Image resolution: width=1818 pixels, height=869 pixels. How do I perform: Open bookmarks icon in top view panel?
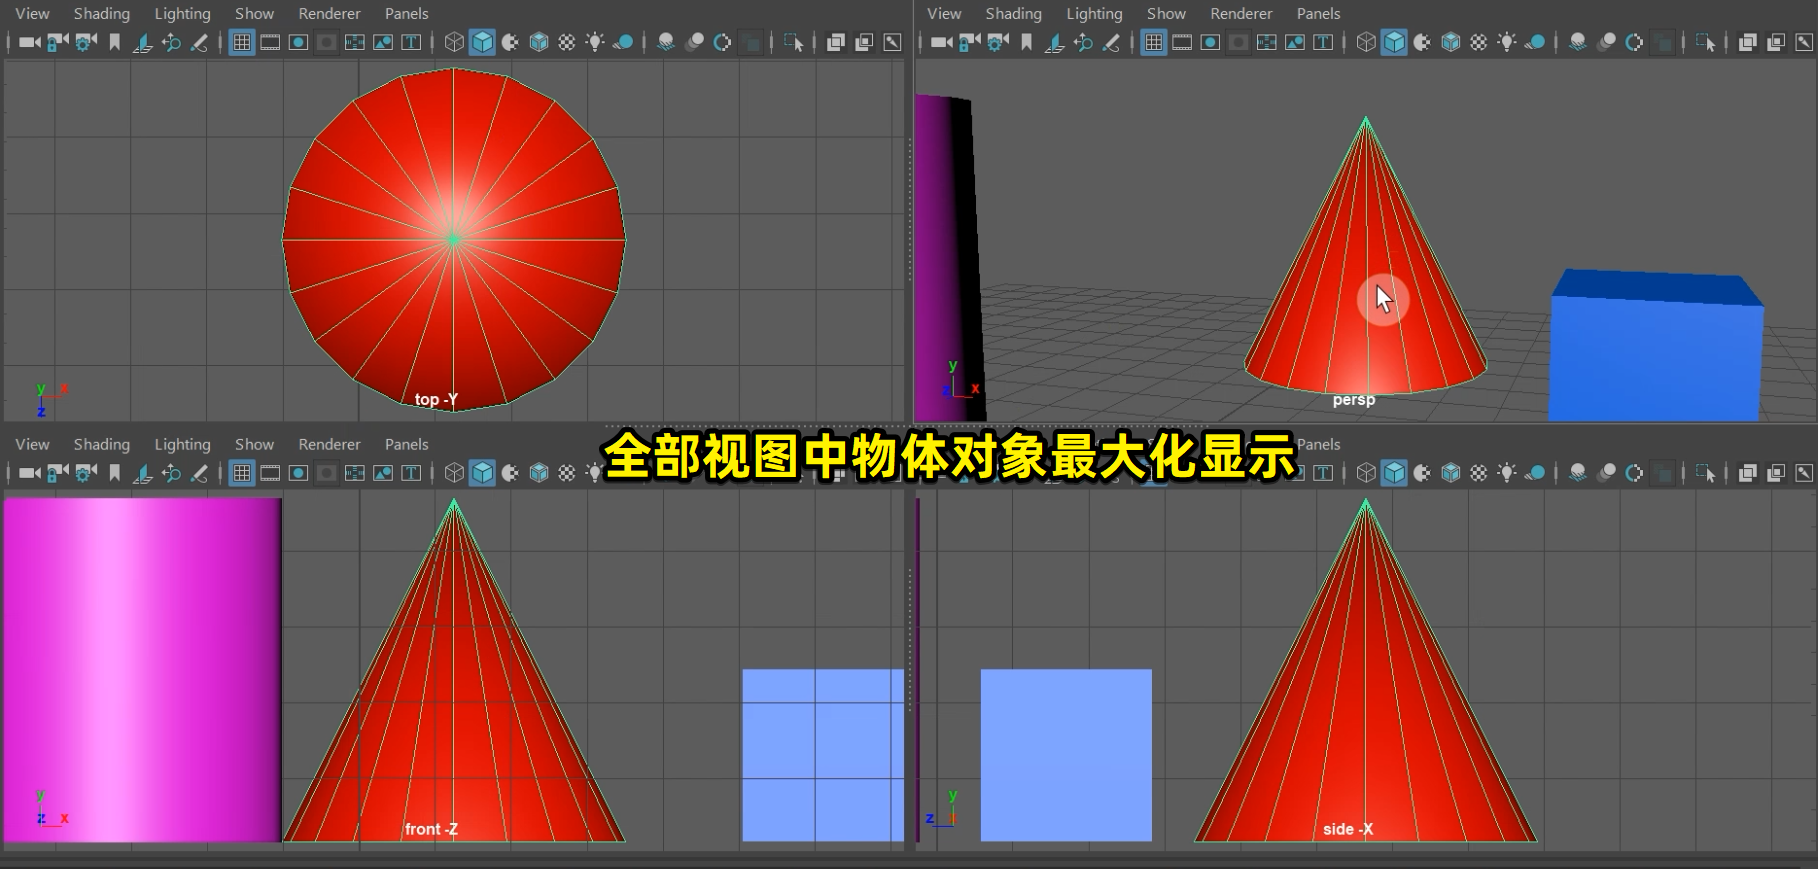[115, 42]
